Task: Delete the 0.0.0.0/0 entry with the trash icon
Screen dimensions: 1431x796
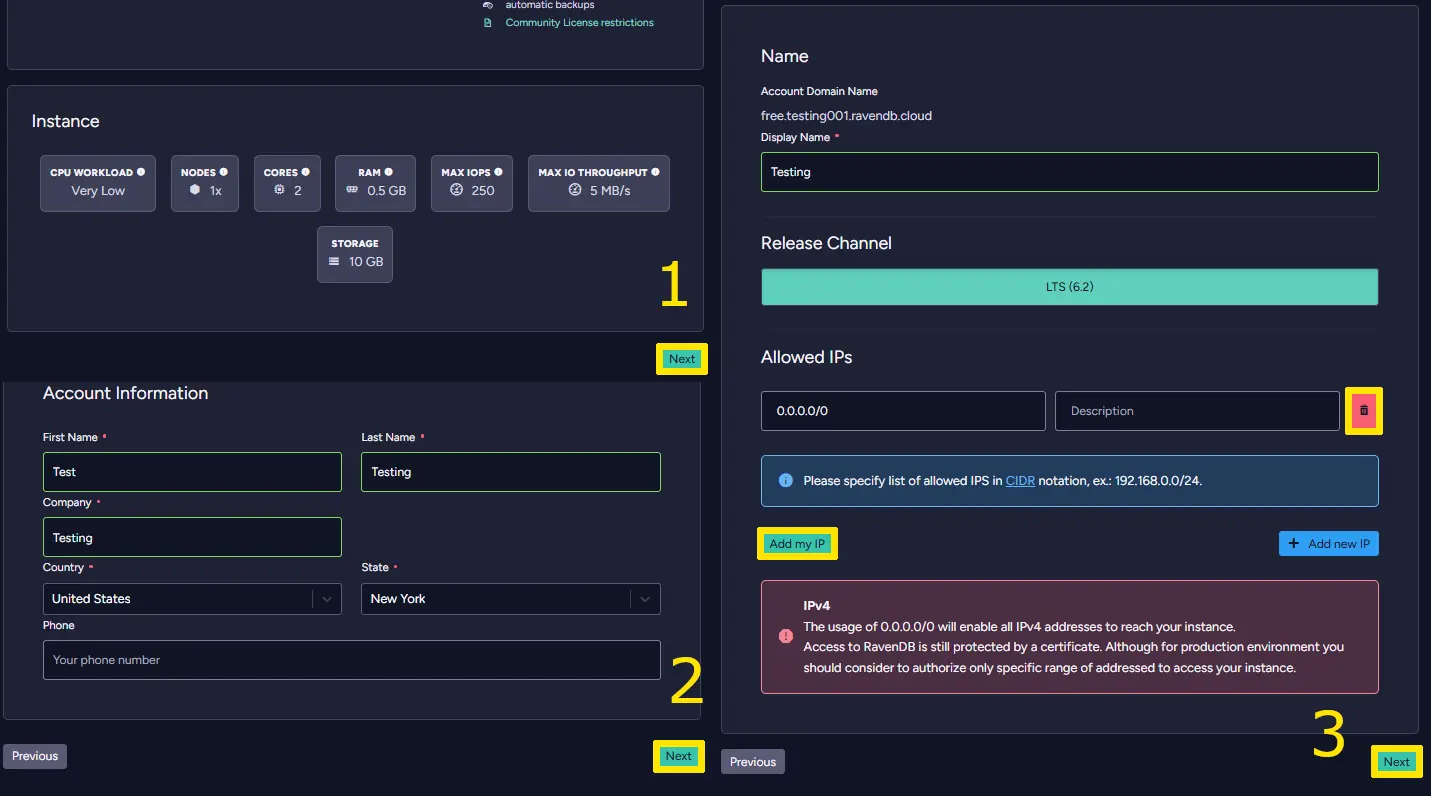Action: pyautogui.click(x=1364, y=410)
